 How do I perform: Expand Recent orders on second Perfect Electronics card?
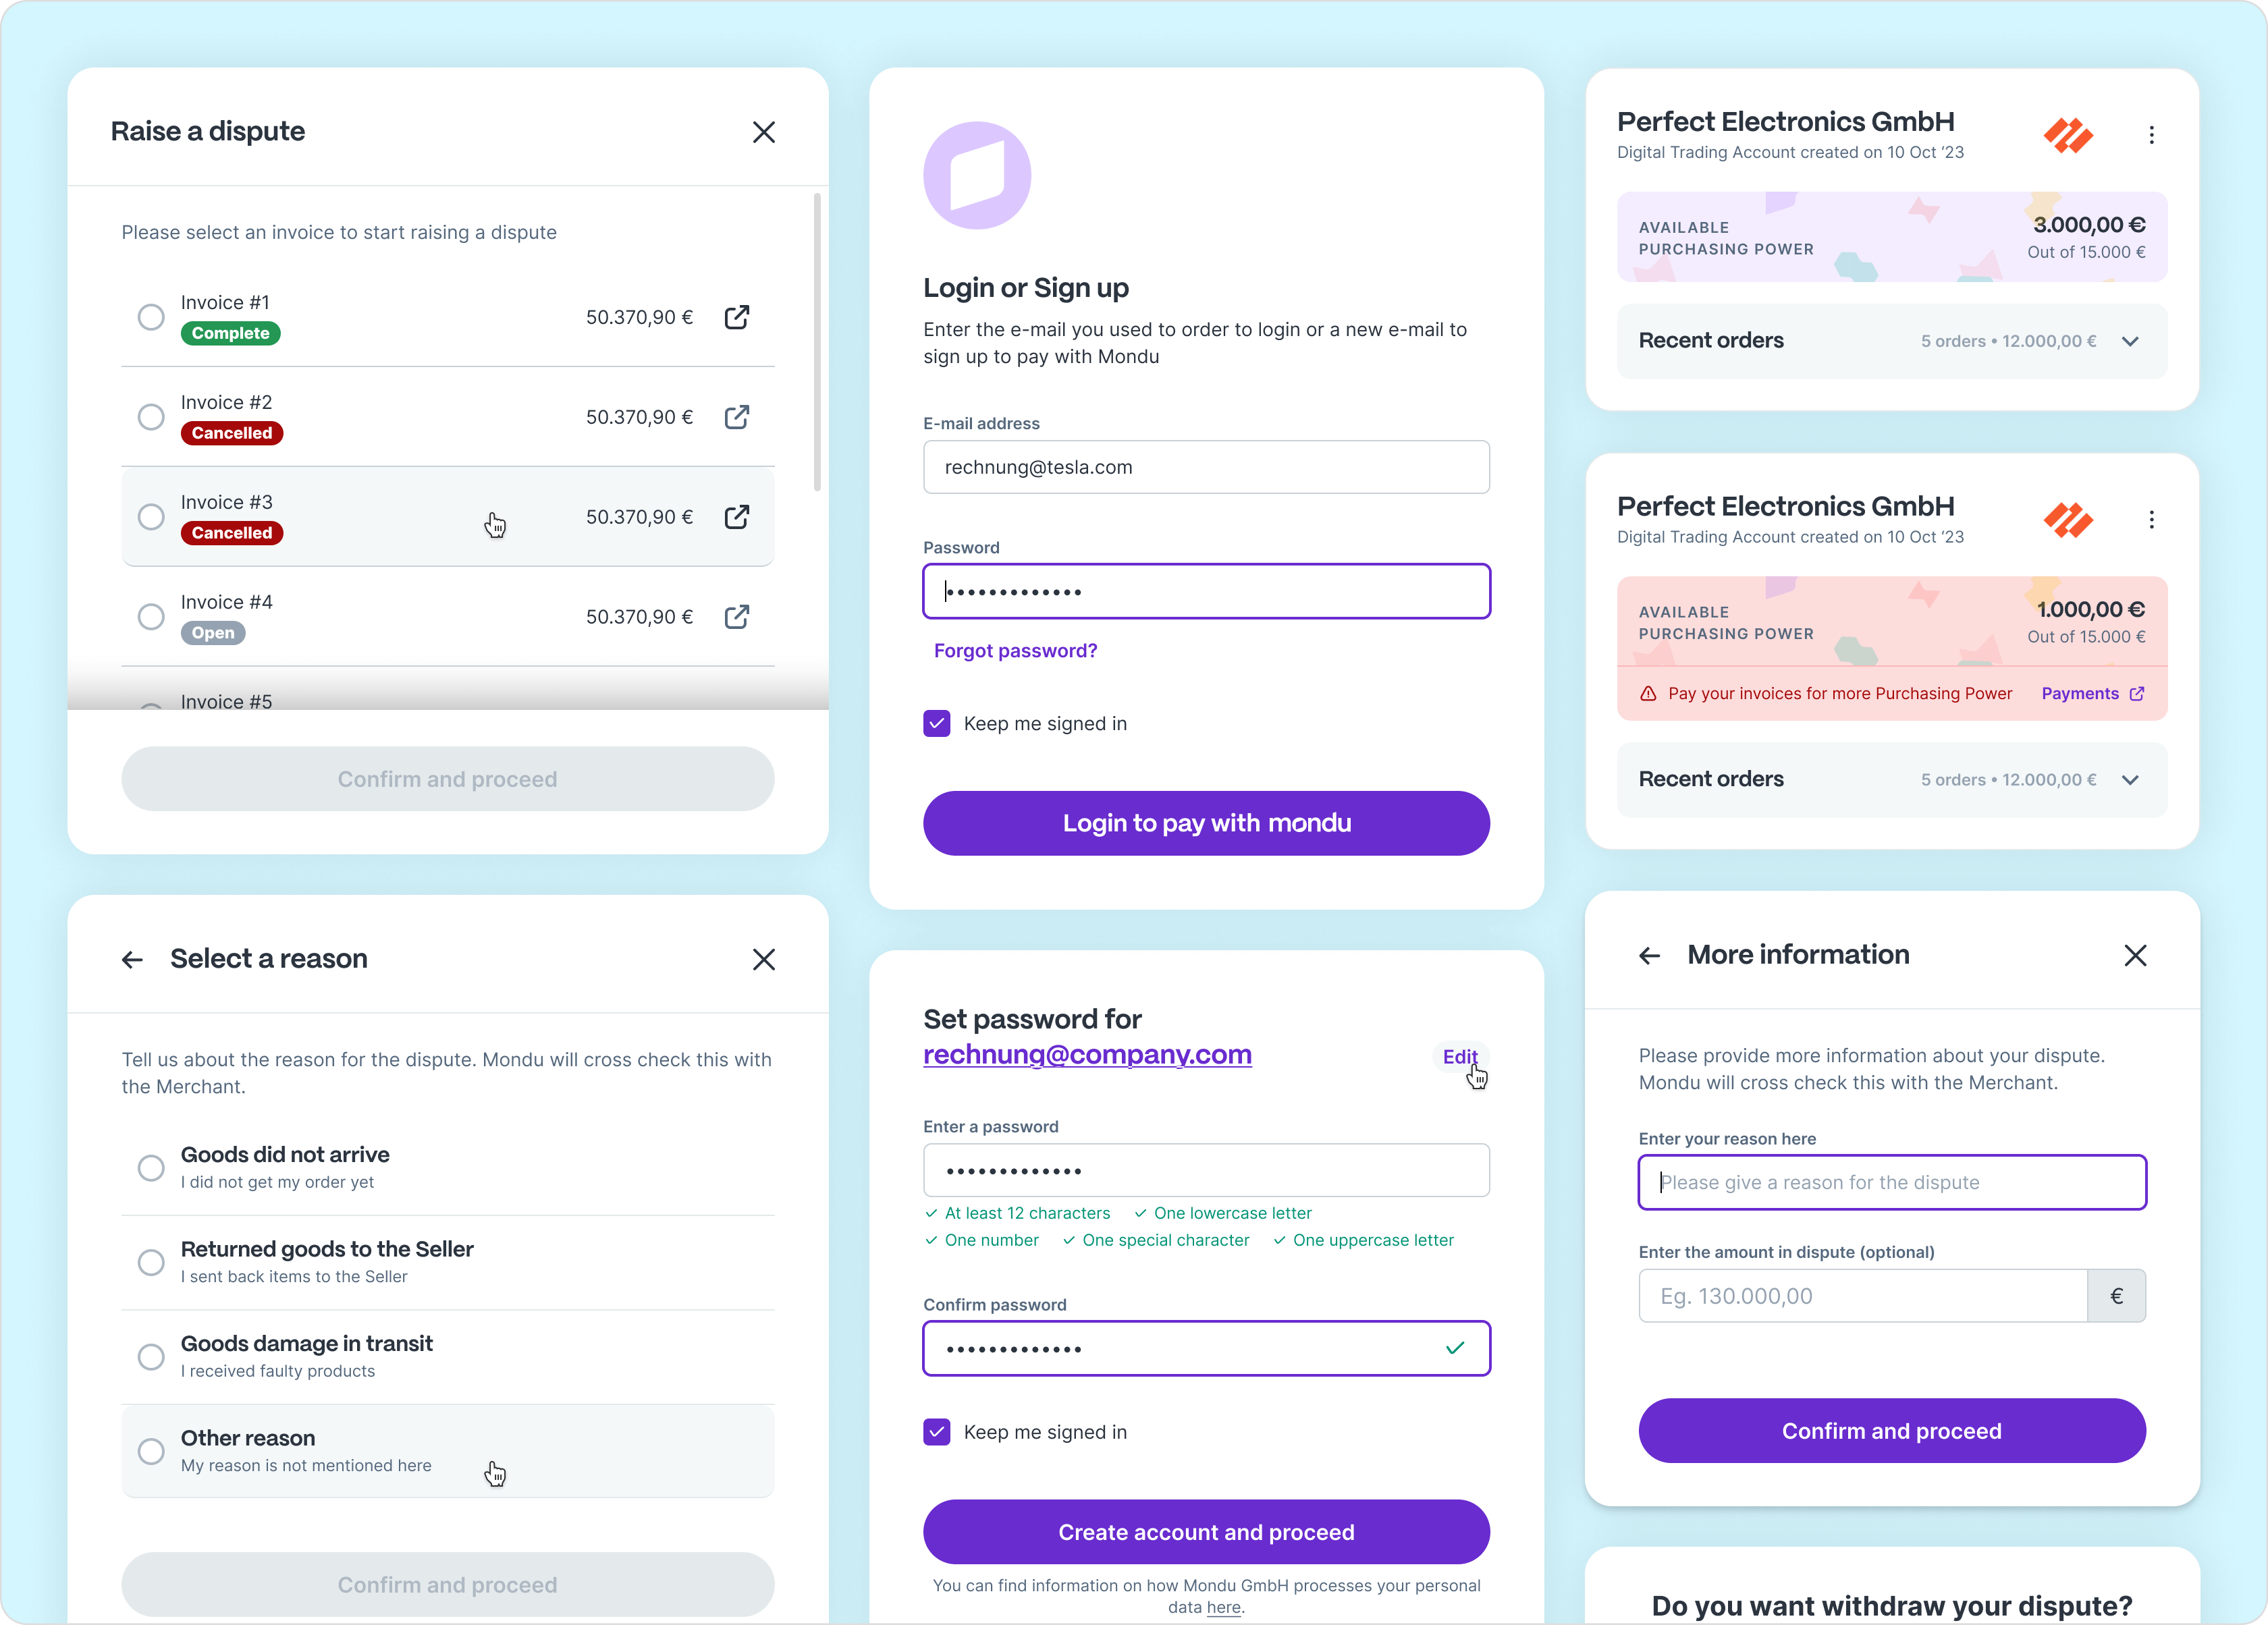tap(2132, 779)
